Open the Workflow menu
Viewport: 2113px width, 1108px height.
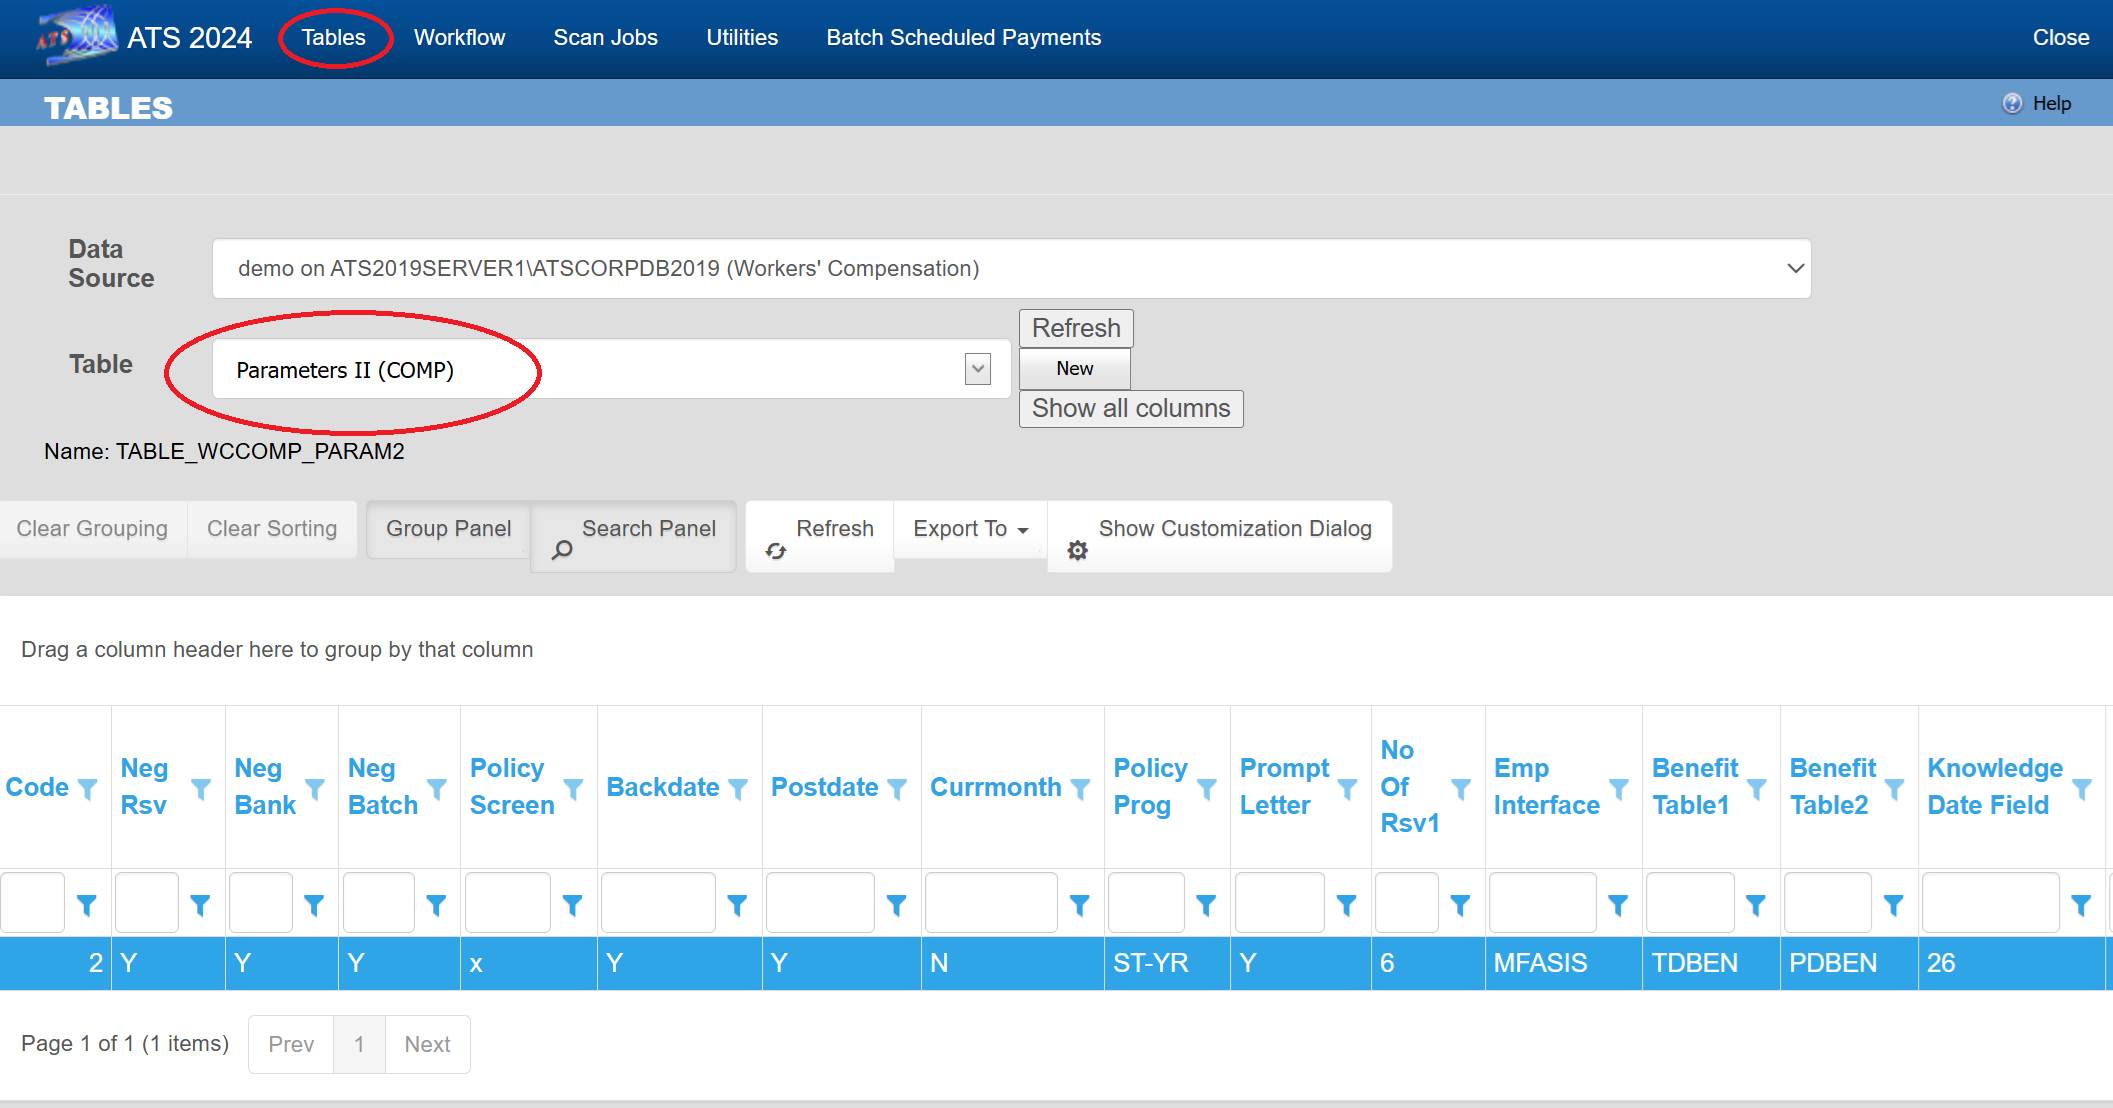pos(459,38)
